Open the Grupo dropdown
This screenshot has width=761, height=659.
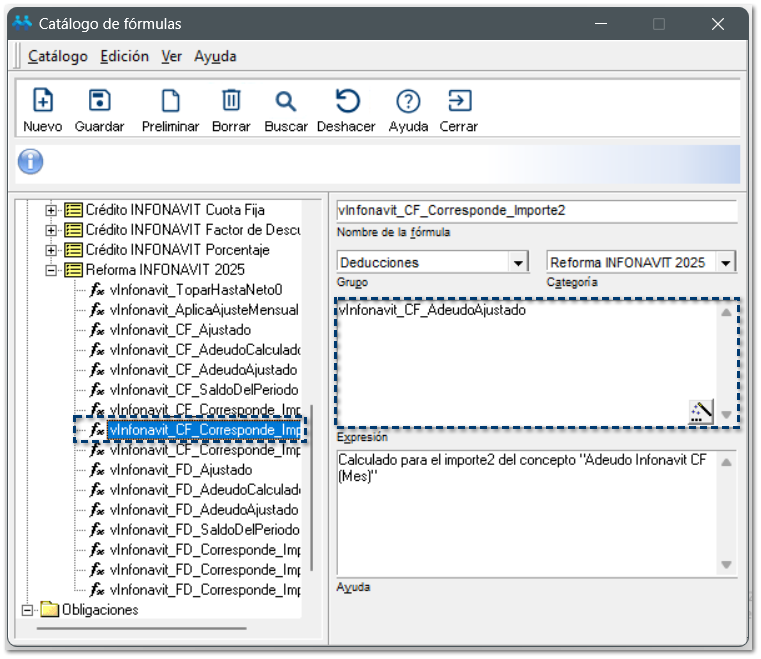518,263
